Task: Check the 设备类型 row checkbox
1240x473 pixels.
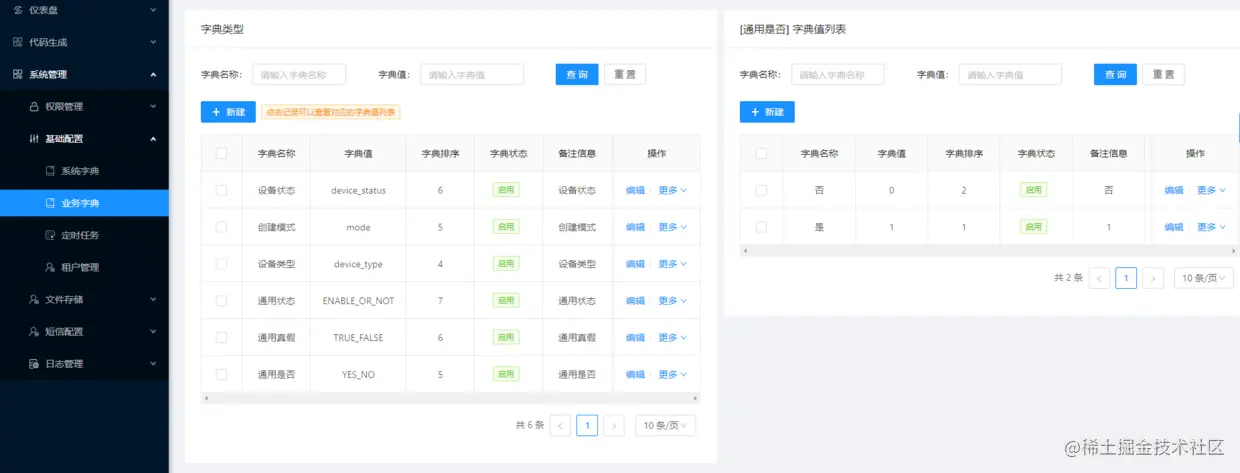Action: [x=222, y=264]
